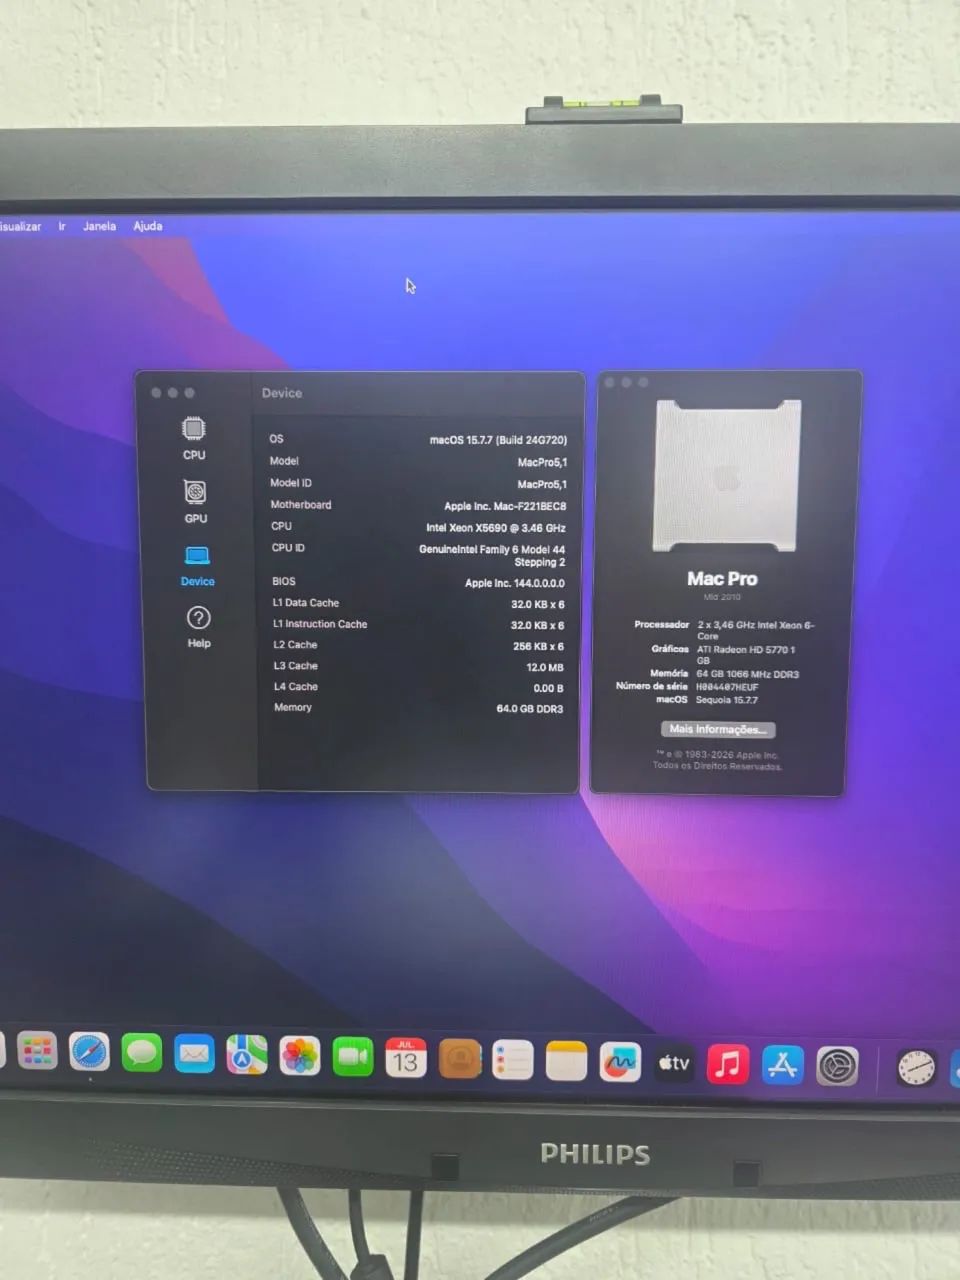This screenshot has width=960, height=1280.
Task: Open Contacts from the dock
Action: click(460, 1059)
